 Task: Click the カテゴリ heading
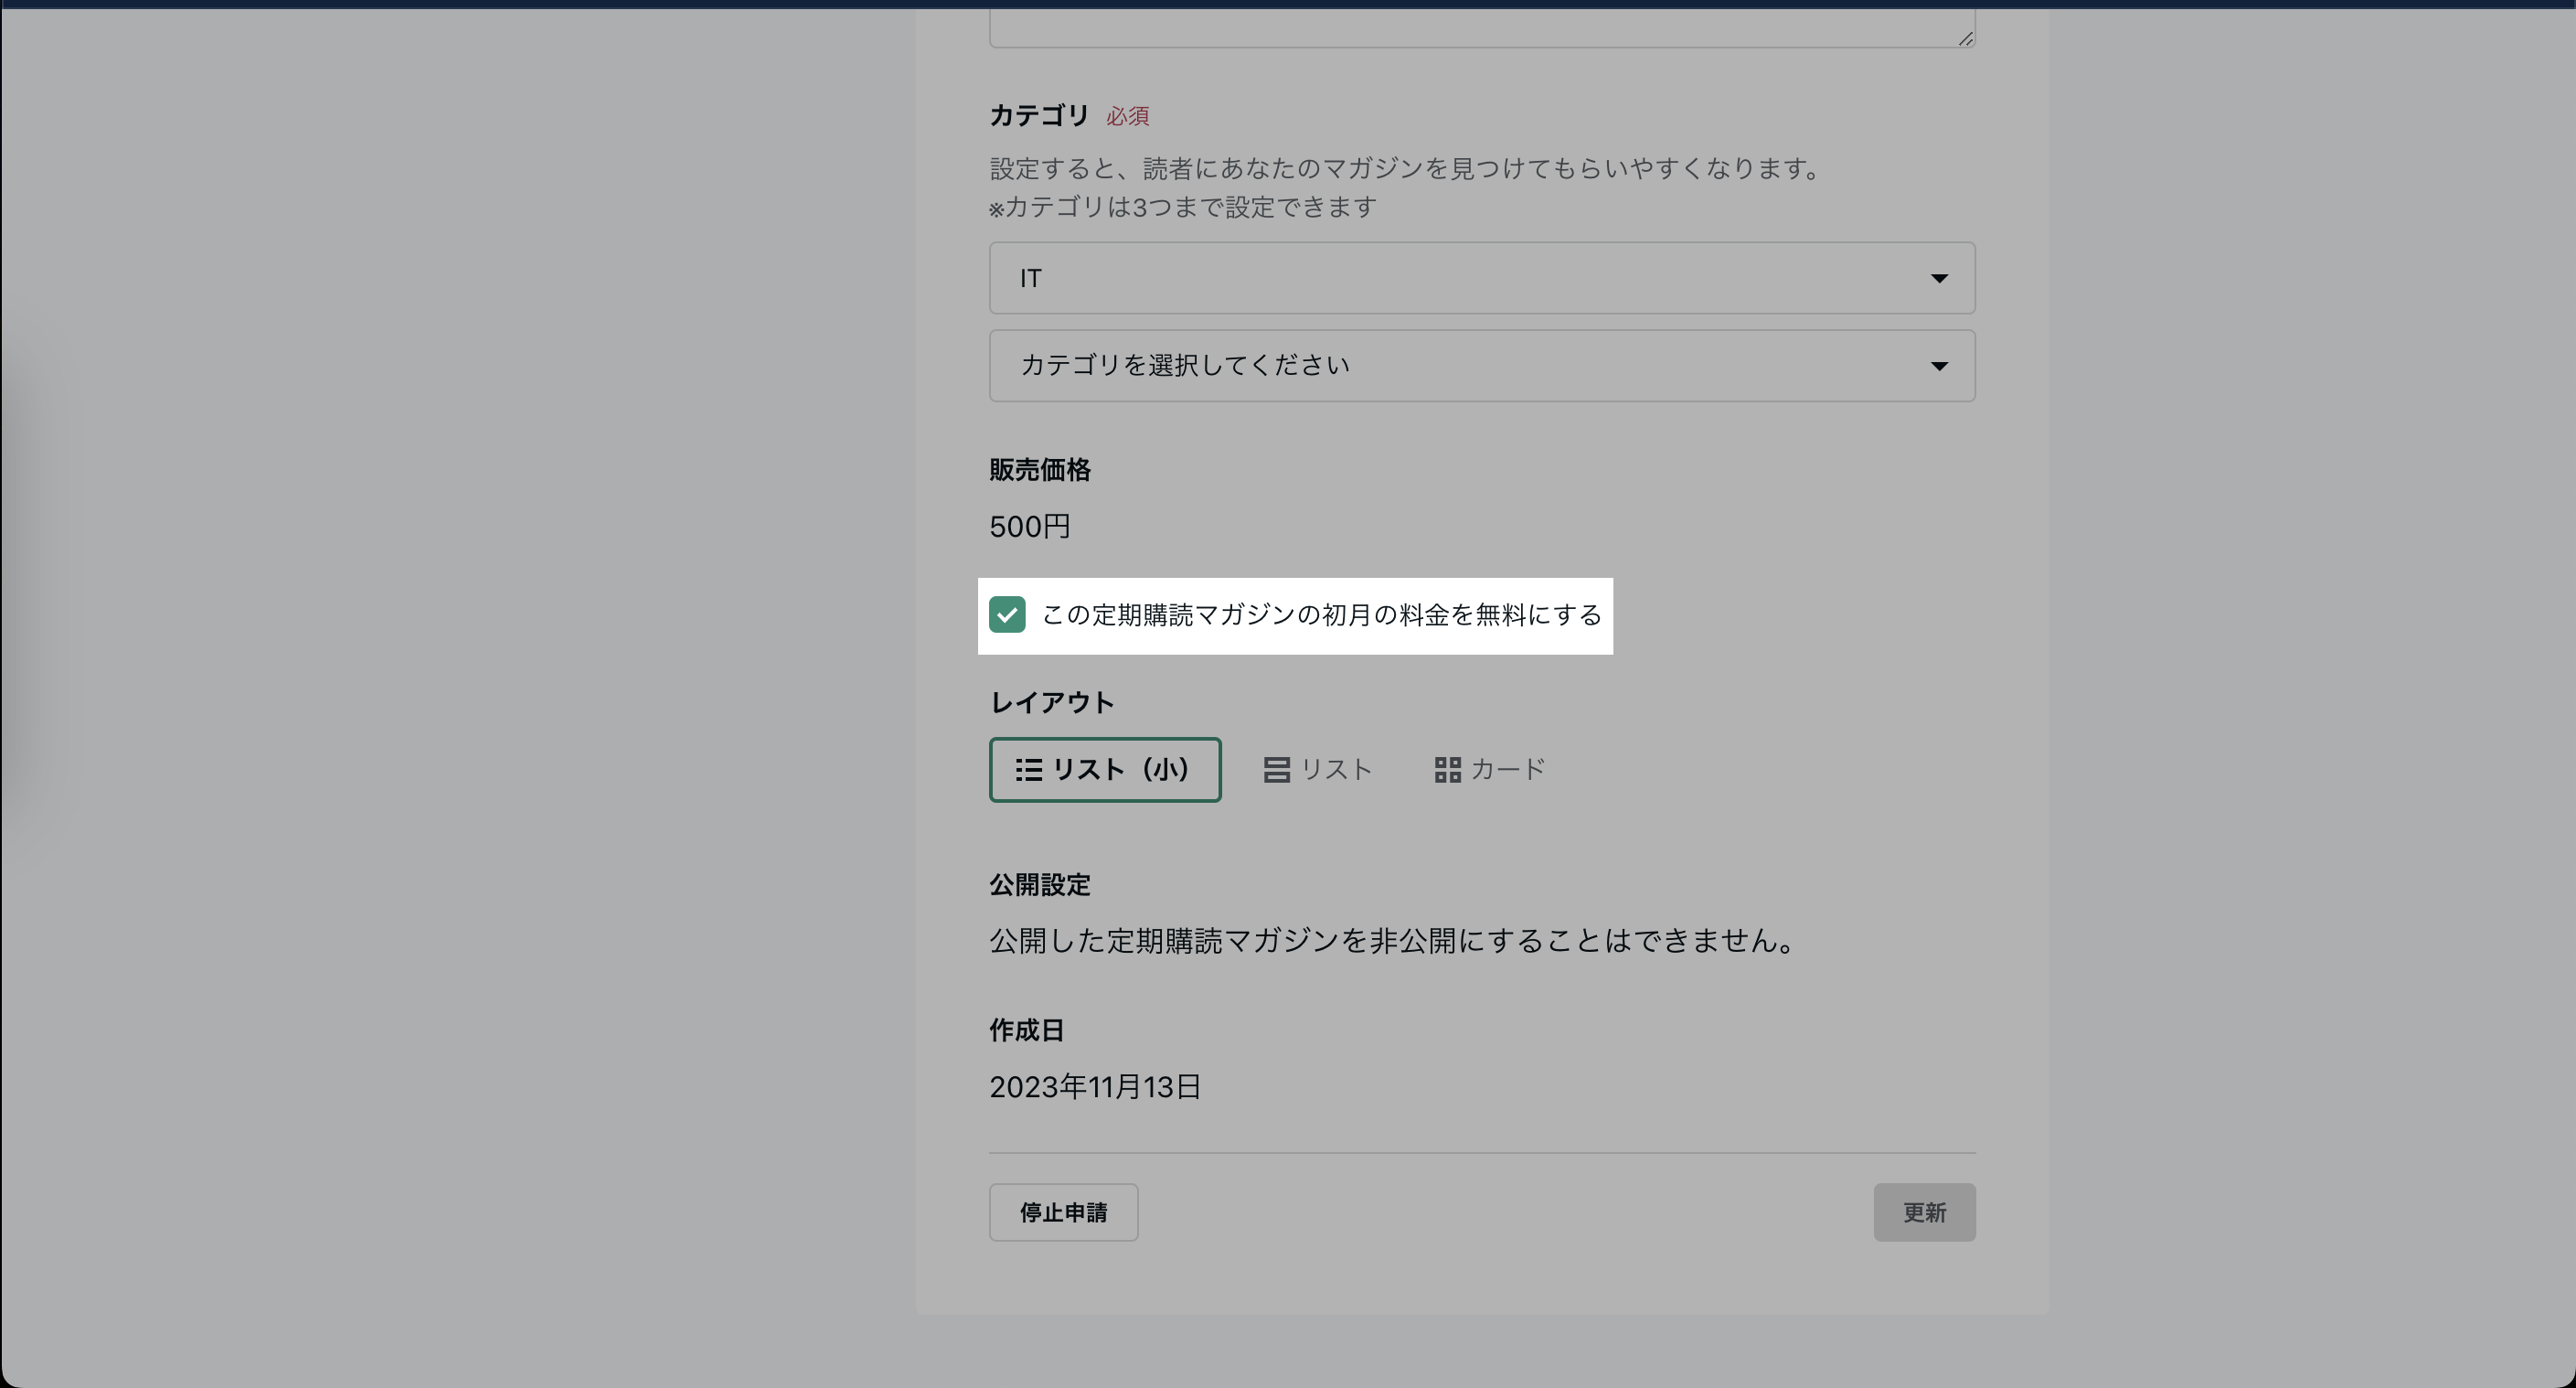click(x=1039, y=116)
